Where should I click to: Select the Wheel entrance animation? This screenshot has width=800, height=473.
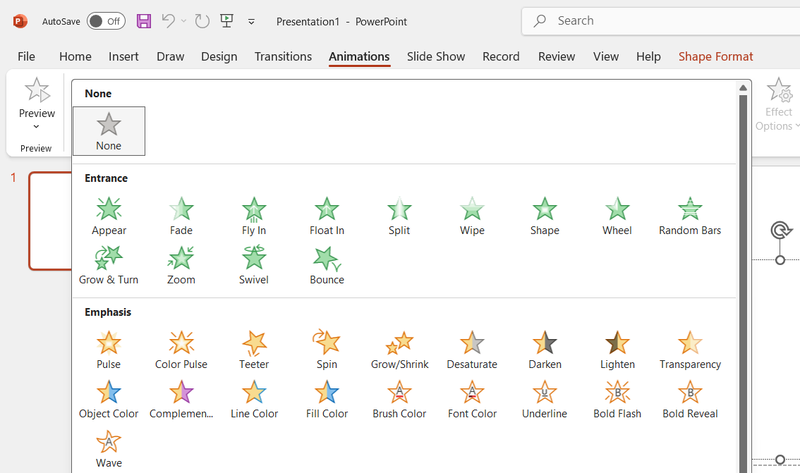pyautogui.click(x=617, y=216)
